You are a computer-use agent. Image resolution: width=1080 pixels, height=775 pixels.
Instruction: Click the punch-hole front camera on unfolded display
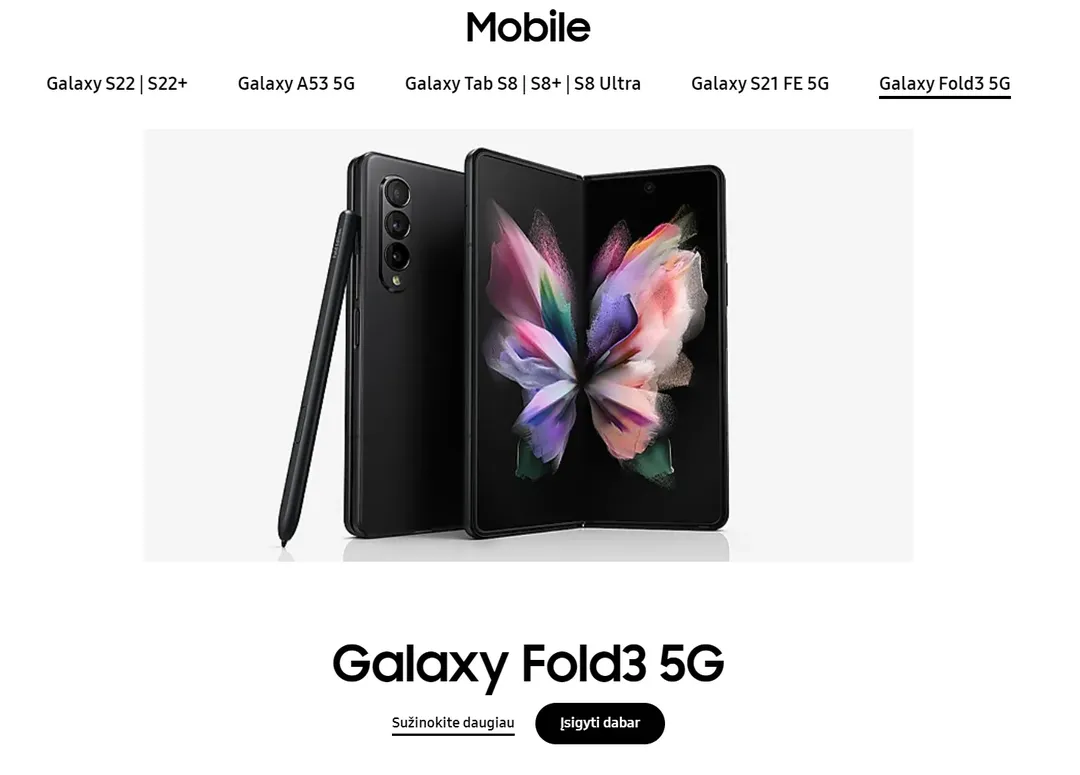(649, 187)
